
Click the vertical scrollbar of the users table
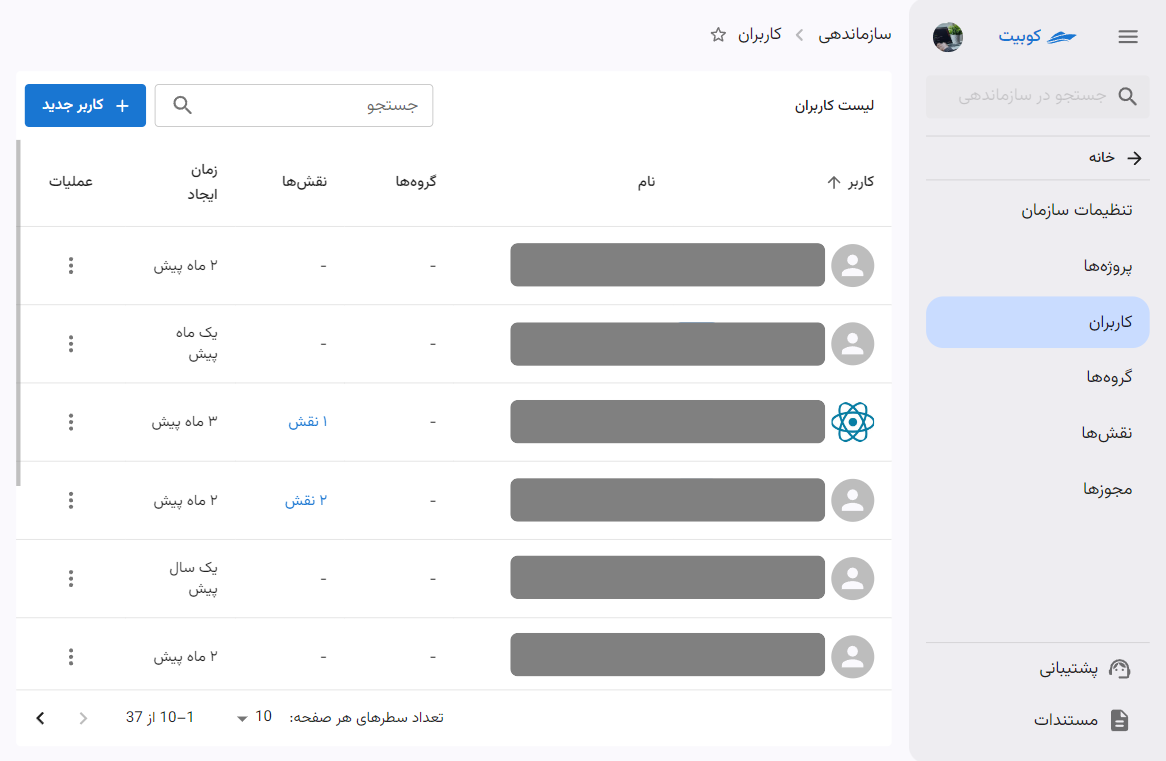tap(18, 312)
